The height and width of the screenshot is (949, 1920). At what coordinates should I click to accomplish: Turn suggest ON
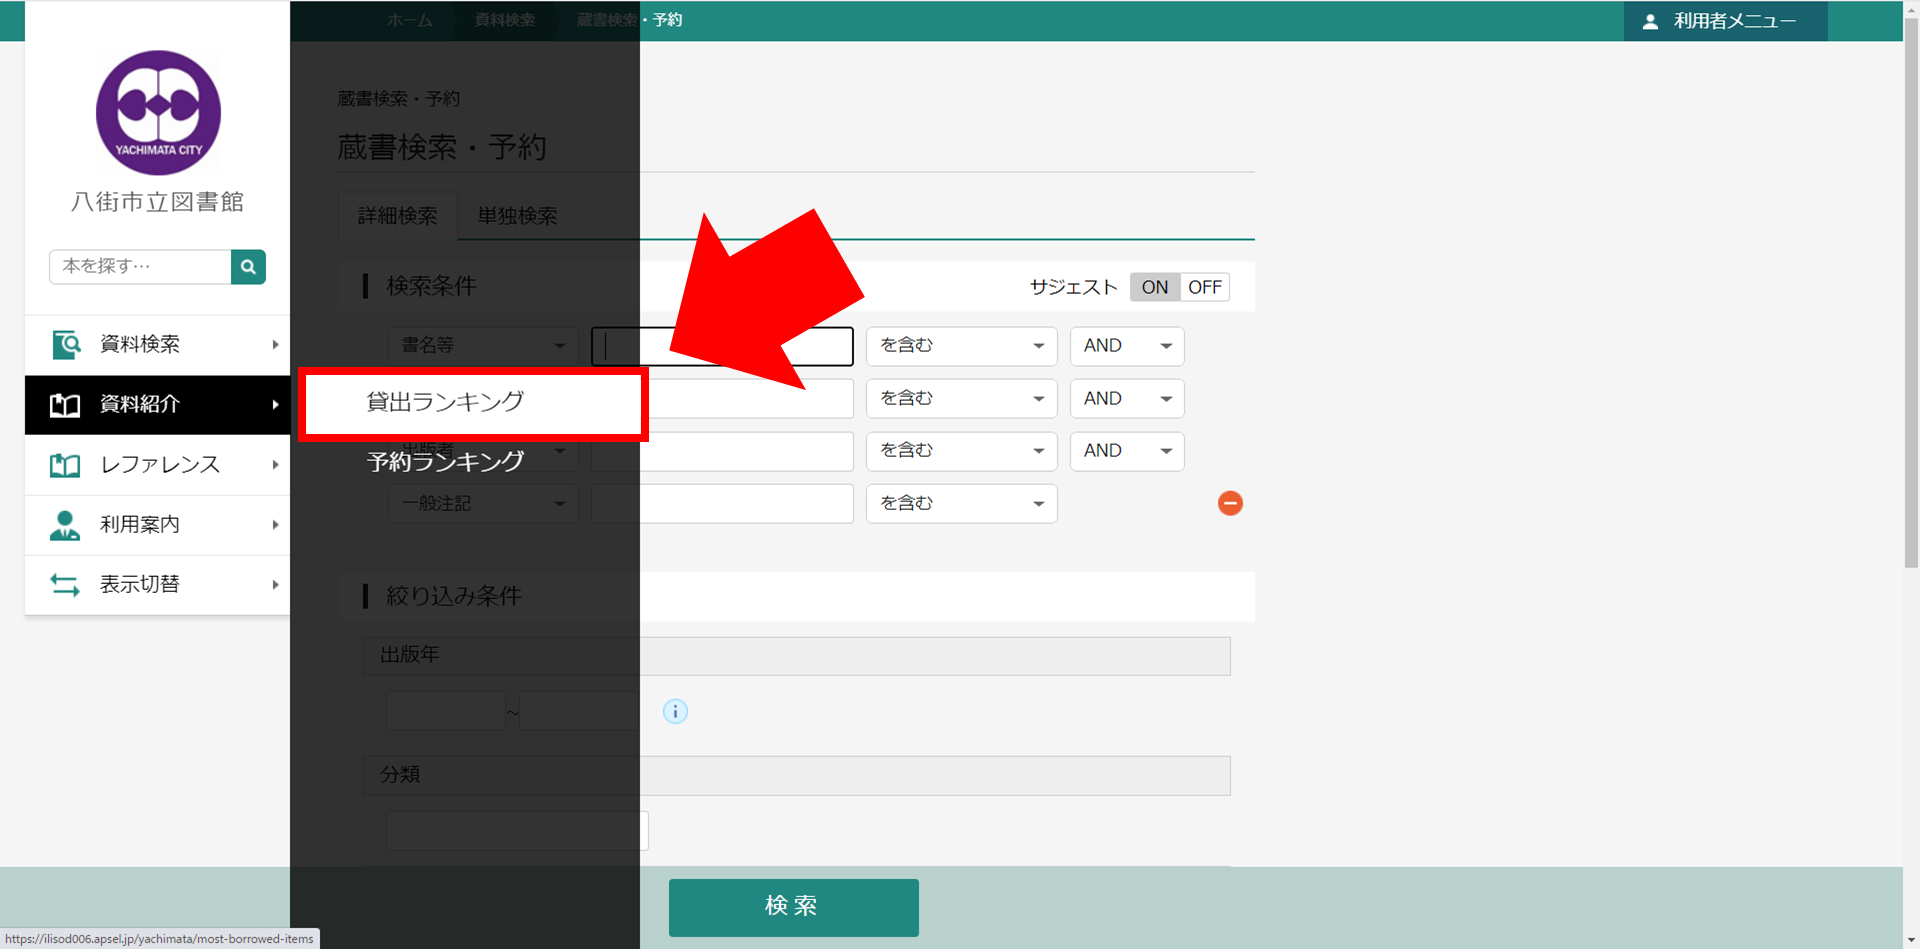tap(1155, 287)
